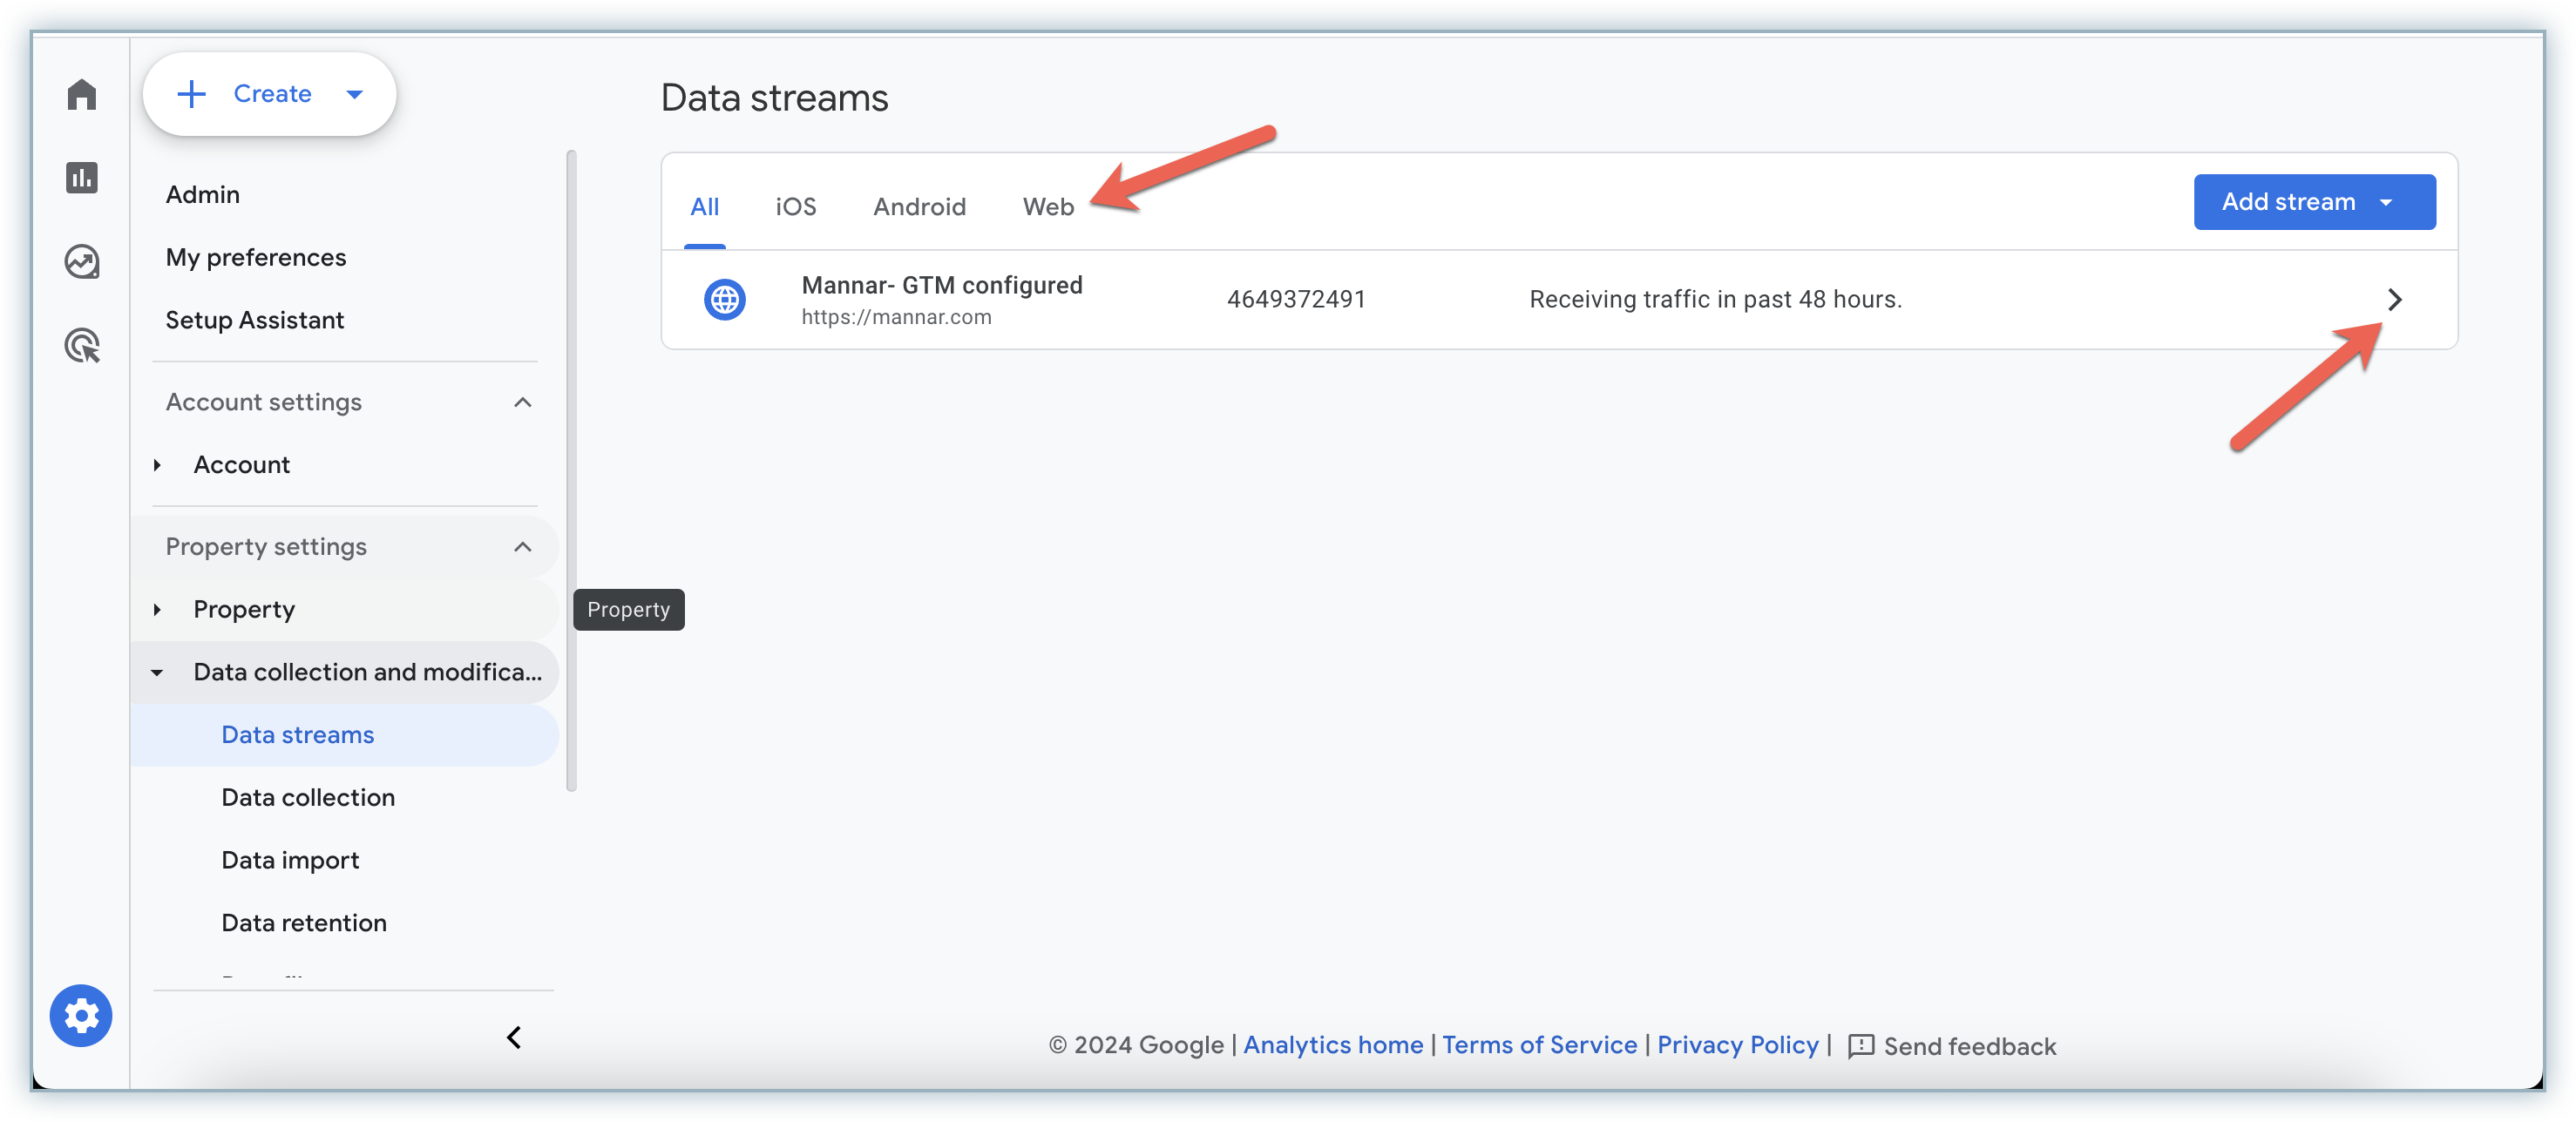Collapse the Account settings section
Screen dimensions: 2576x1122
522,402
